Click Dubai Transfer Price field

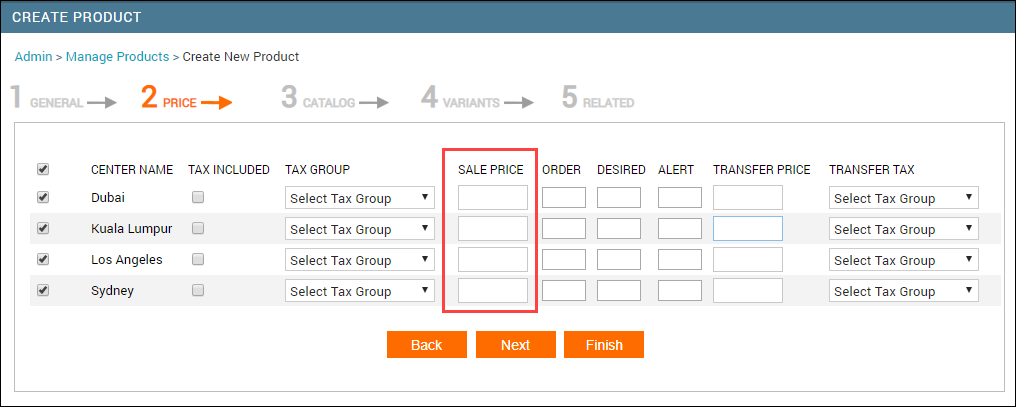coord(748,198)
